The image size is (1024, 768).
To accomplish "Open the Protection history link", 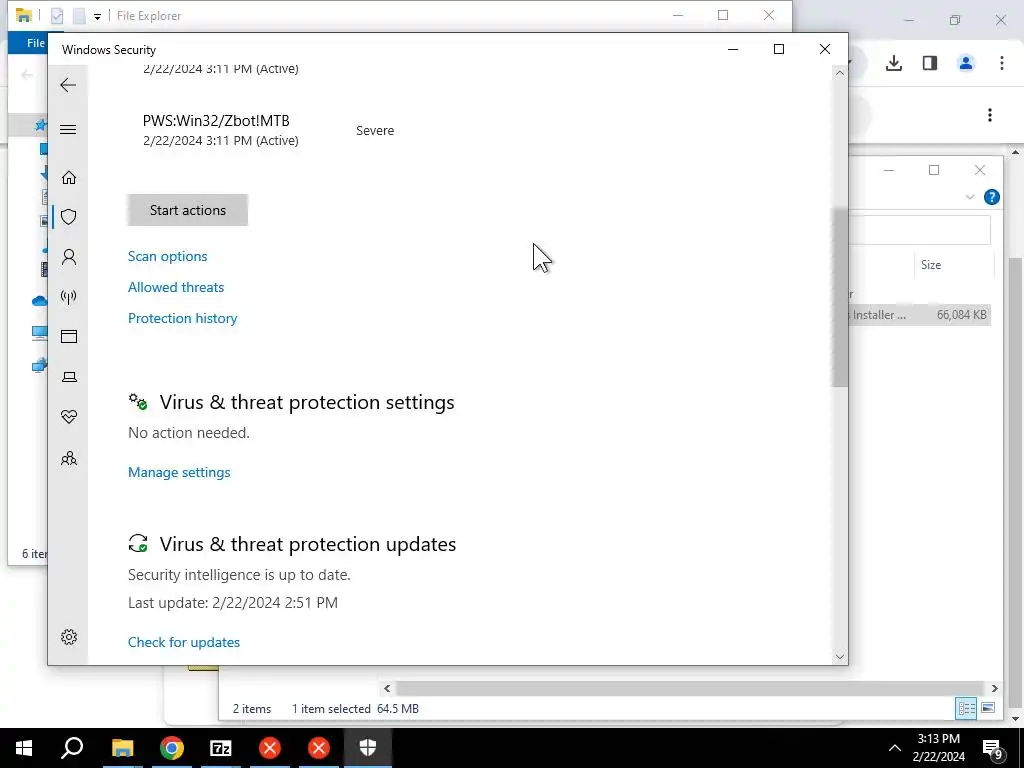I will (x=182, y=318).
